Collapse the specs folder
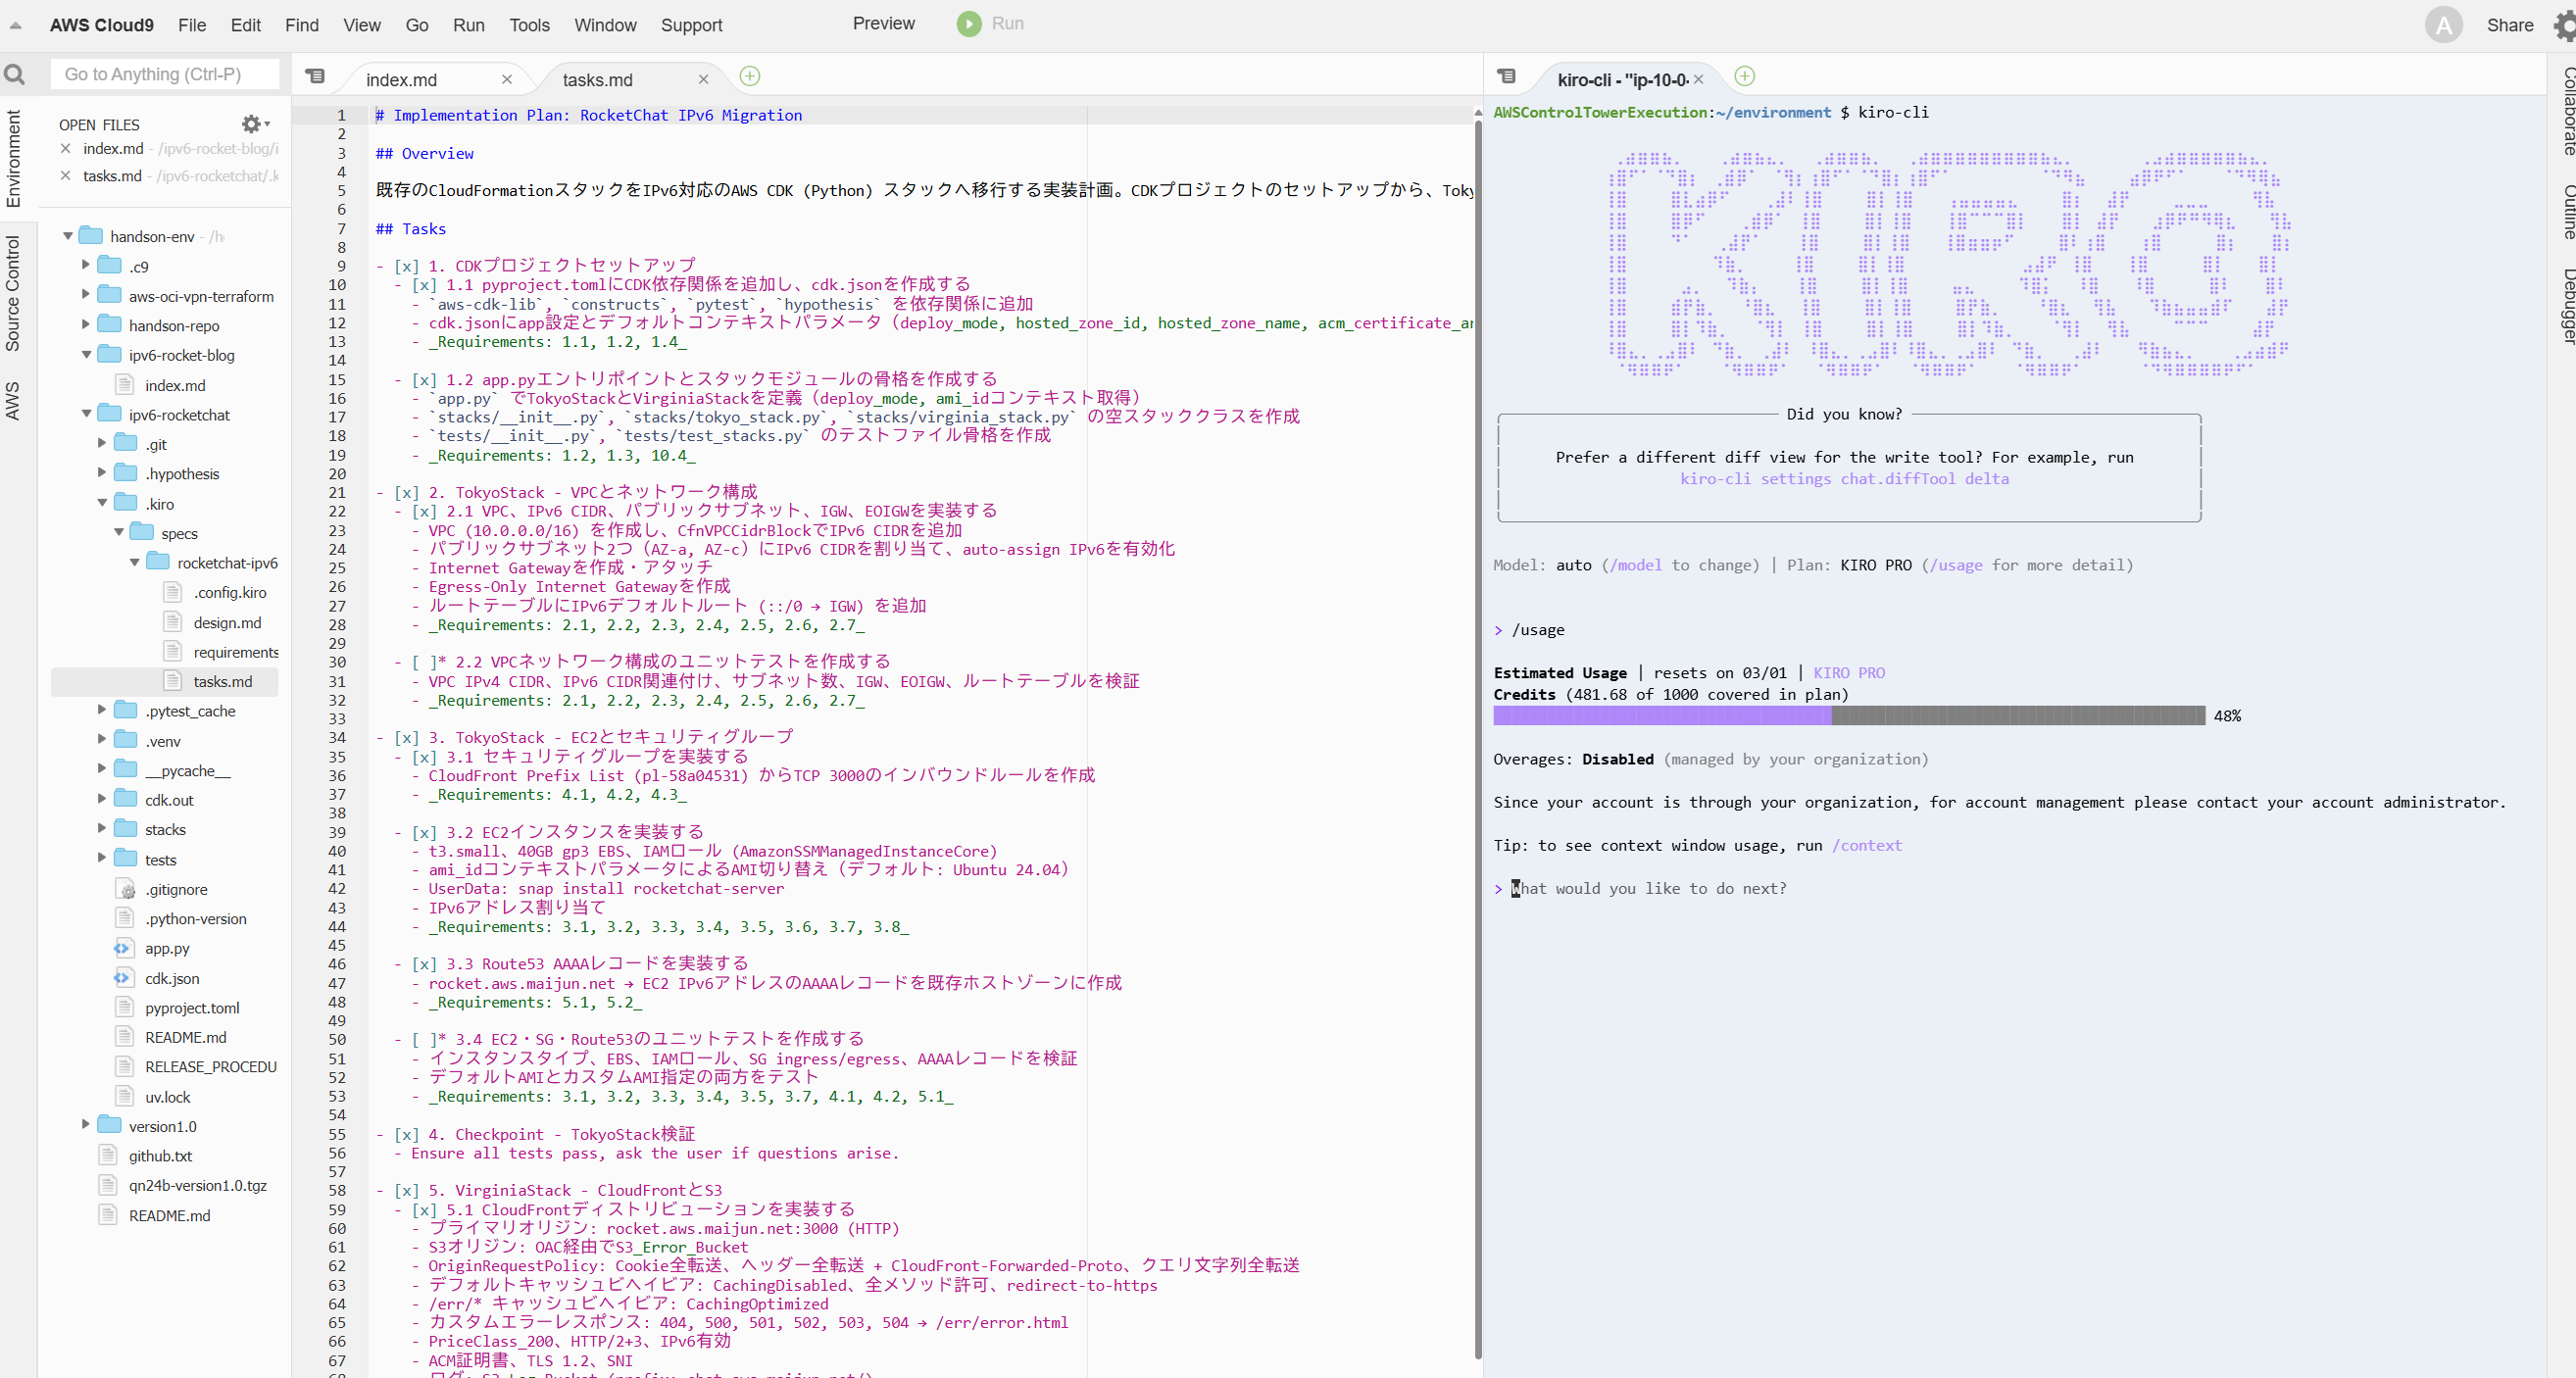Viewport: 2576px width, 1378px height. [x=119, y=533]
